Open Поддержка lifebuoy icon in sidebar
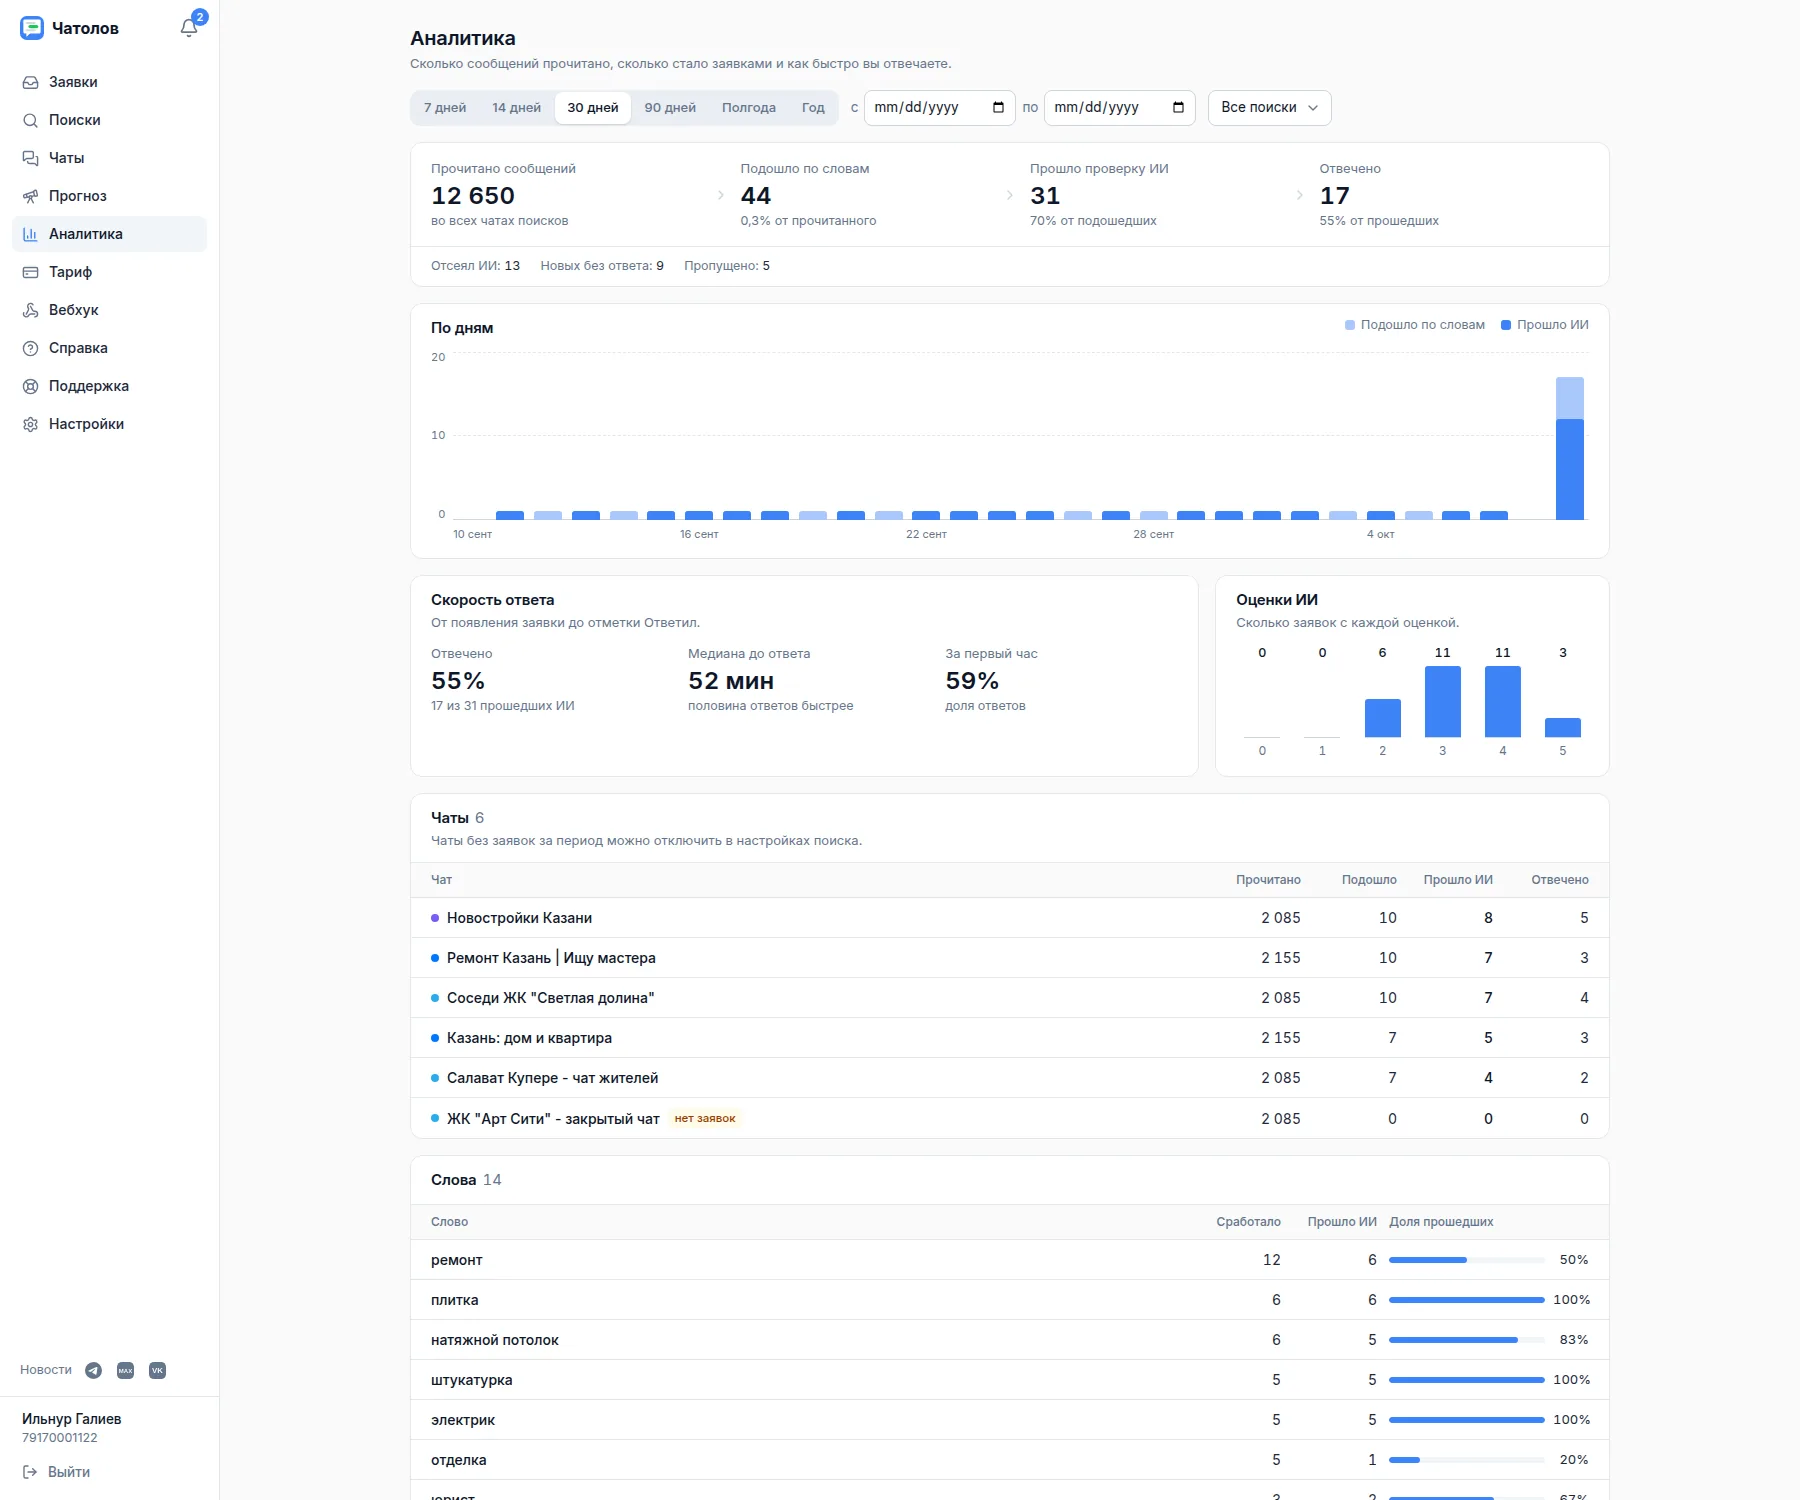 pyautogui.click(x=31, y=386)
